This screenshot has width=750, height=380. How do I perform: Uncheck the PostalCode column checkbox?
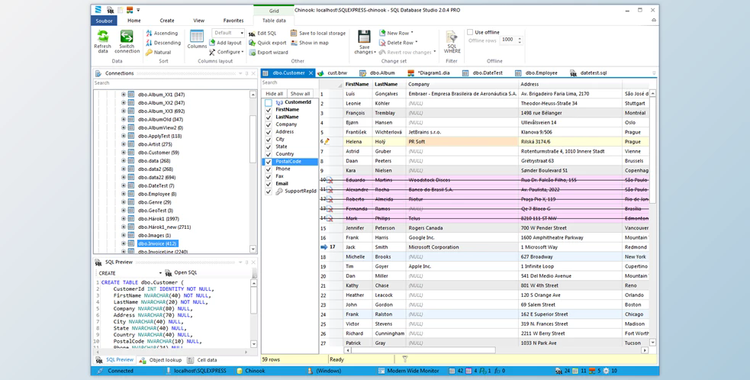268,162
